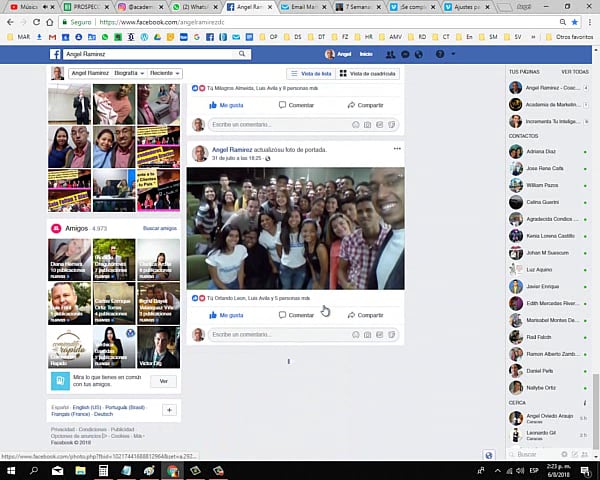The height and width of the screenshot is (480, 600).
Task: Switch to Vista de cuadrícula
Action: click(368, 73)
